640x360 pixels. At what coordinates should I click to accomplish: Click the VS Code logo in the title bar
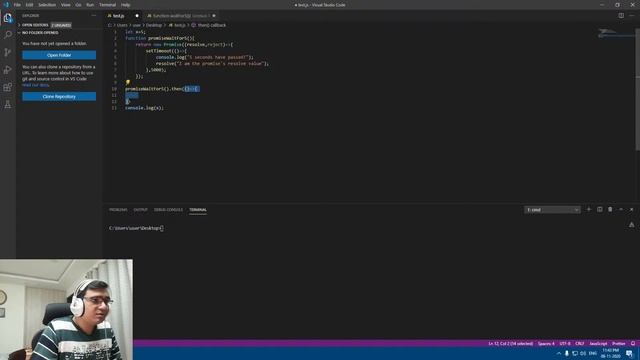point(6,5)
